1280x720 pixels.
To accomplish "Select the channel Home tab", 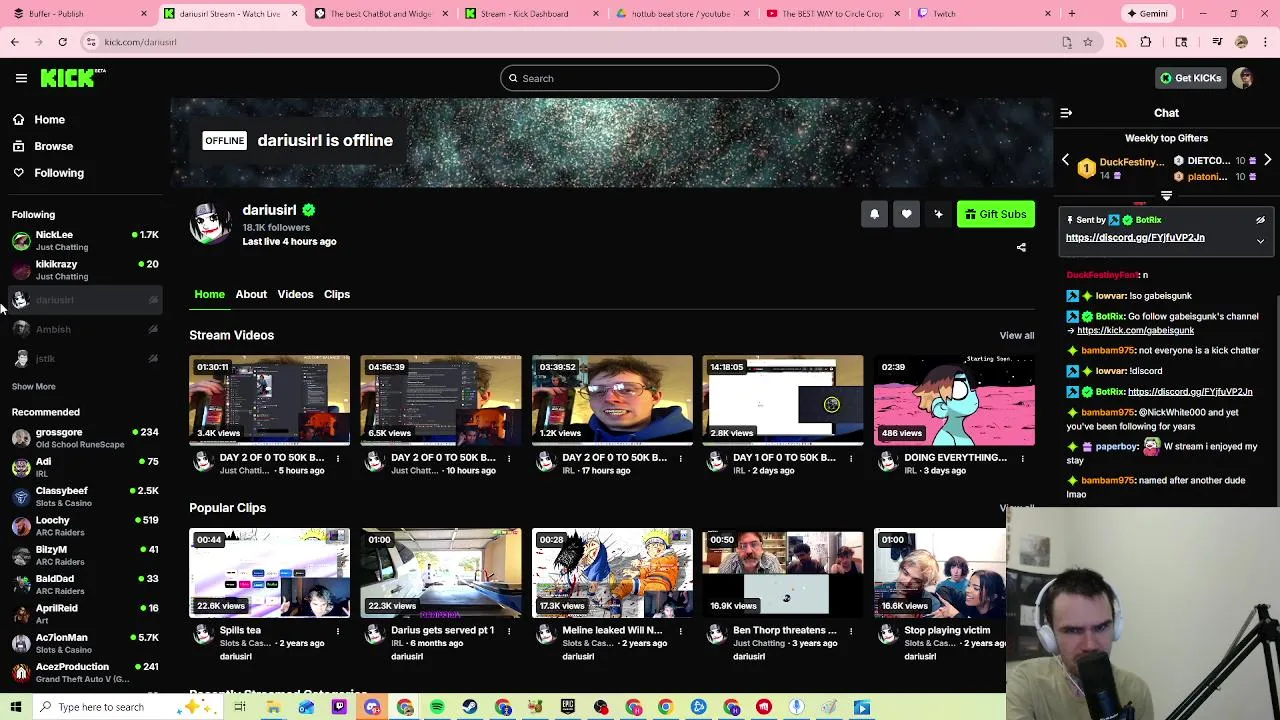I will 209,294.
